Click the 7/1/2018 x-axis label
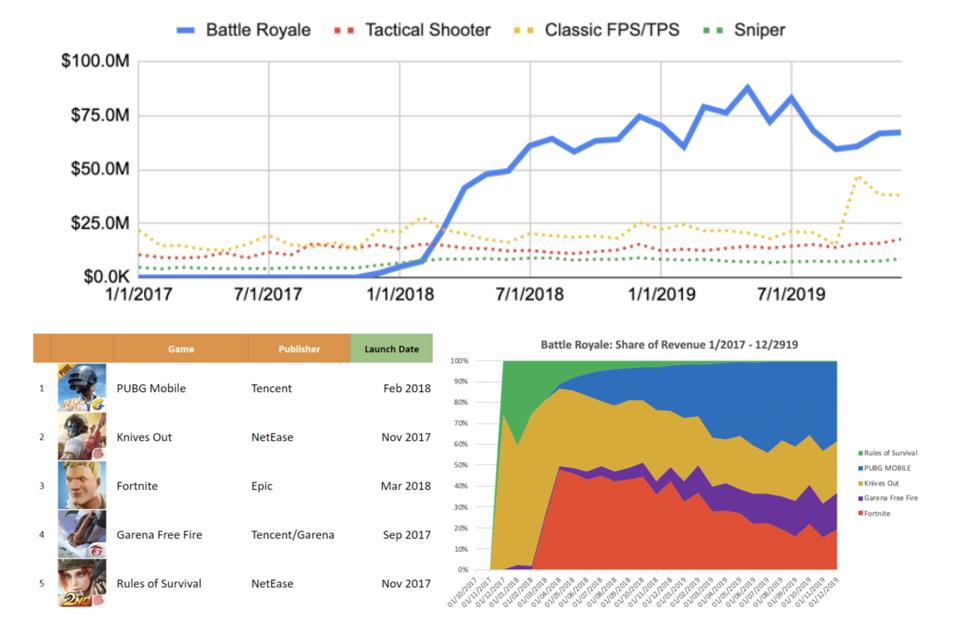 pos(529,294)
